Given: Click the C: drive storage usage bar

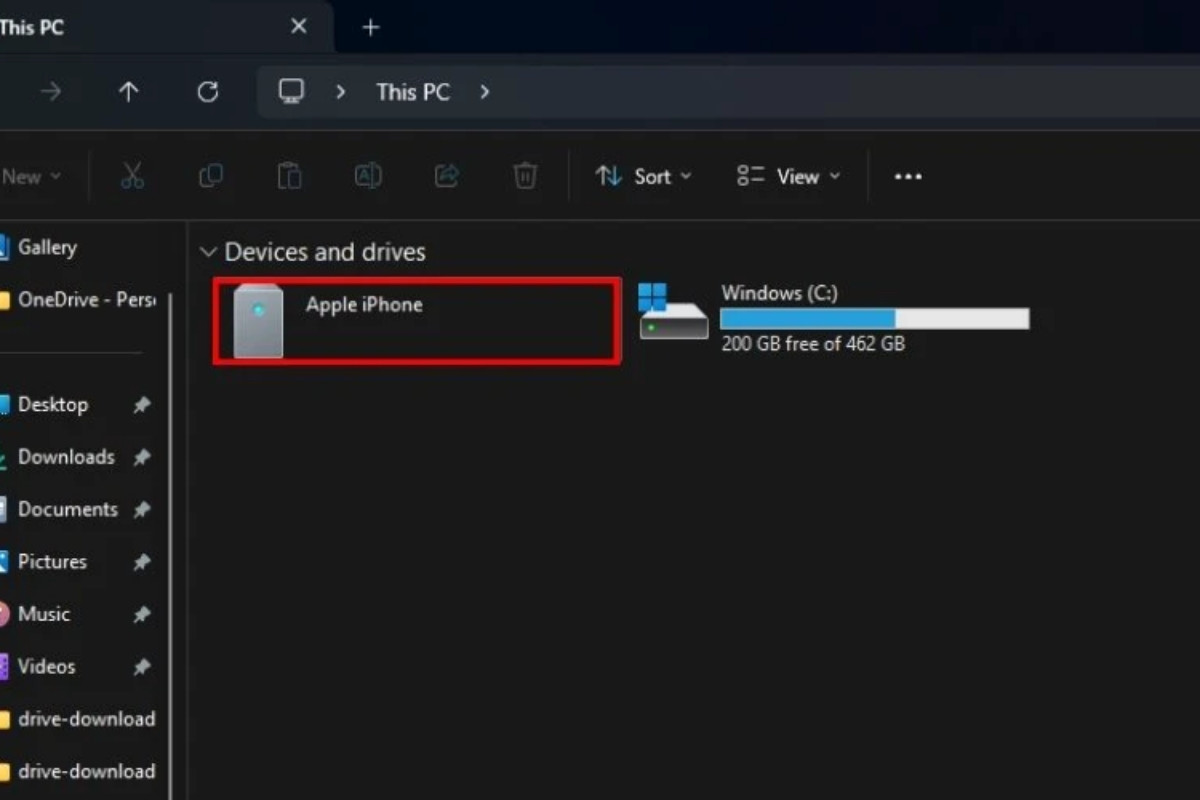Looking at the screenshot, I should 874,319.
